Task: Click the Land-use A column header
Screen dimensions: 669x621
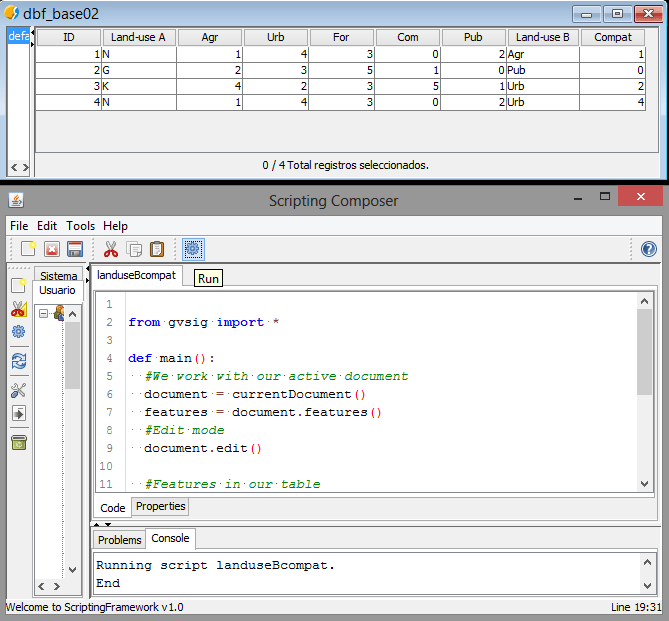Action: click(139, 37)
